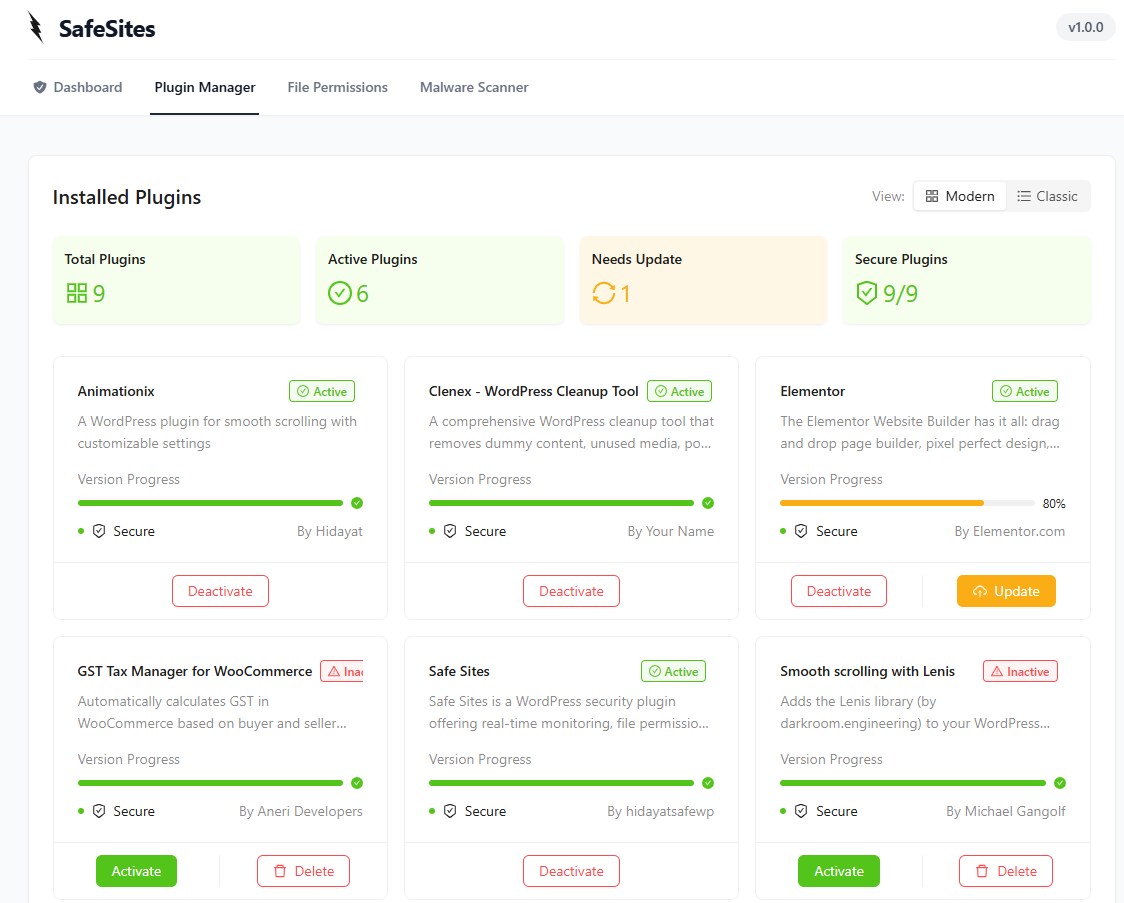
Task: Click the 'By hidayatsafewp' author text
Action: pyautogui.click(x=660, y=811)
